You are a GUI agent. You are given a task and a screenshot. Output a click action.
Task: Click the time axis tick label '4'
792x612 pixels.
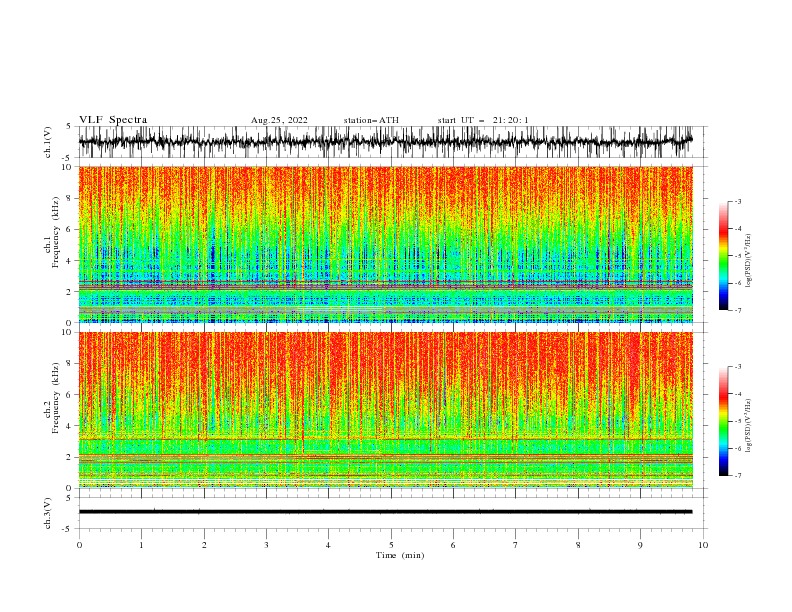[x=328, y=545]
